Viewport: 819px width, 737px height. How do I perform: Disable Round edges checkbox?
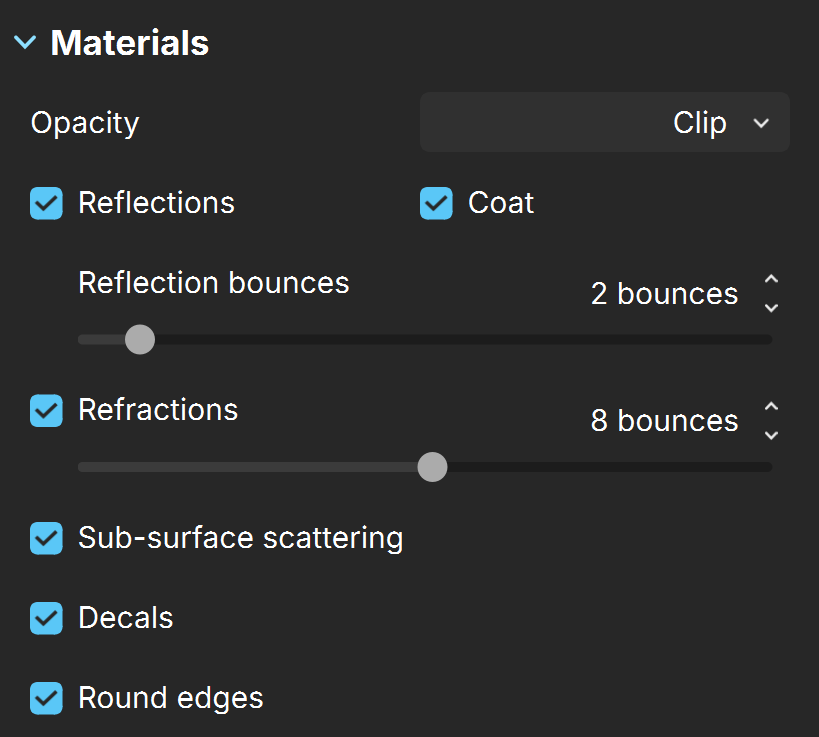coord(46,698)
